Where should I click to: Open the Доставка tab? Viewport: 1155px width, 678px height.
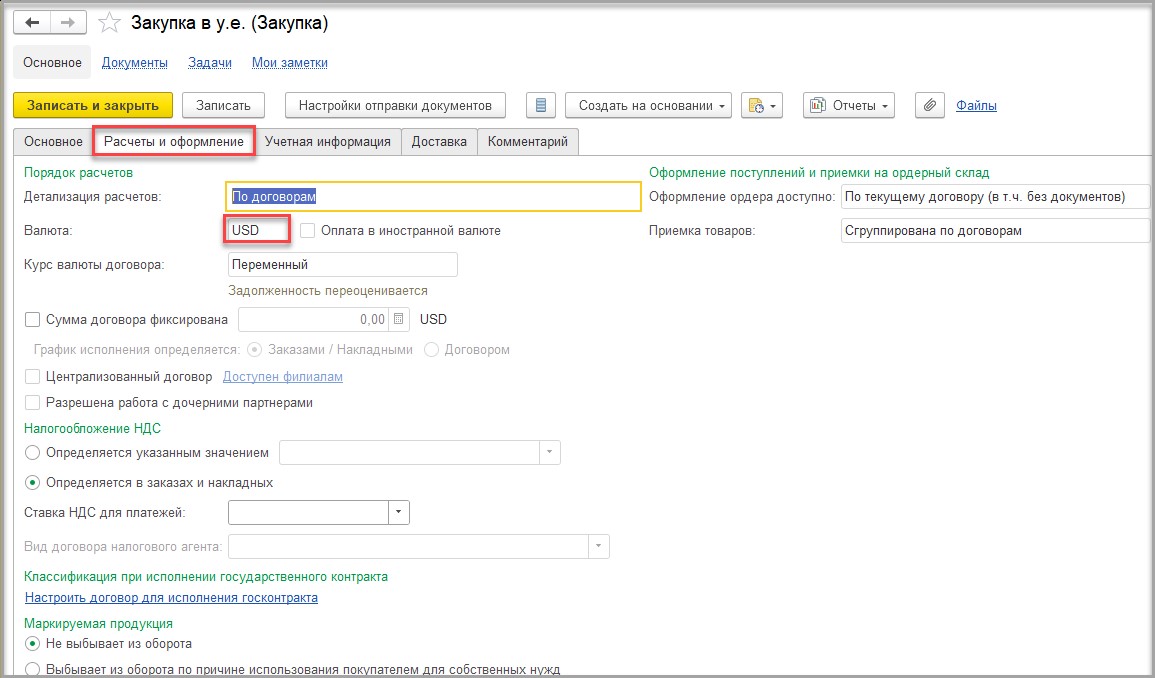tap(439, 142)
